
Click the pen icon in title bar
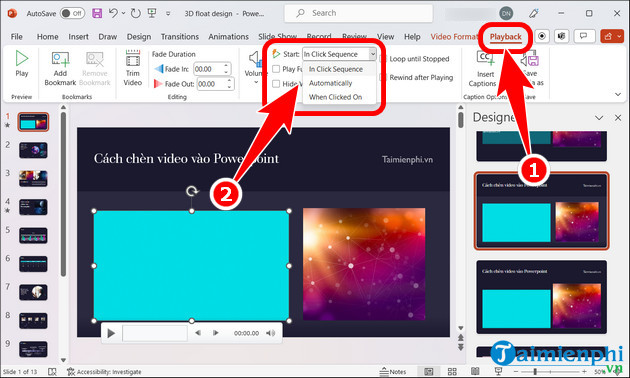[534, 13]
